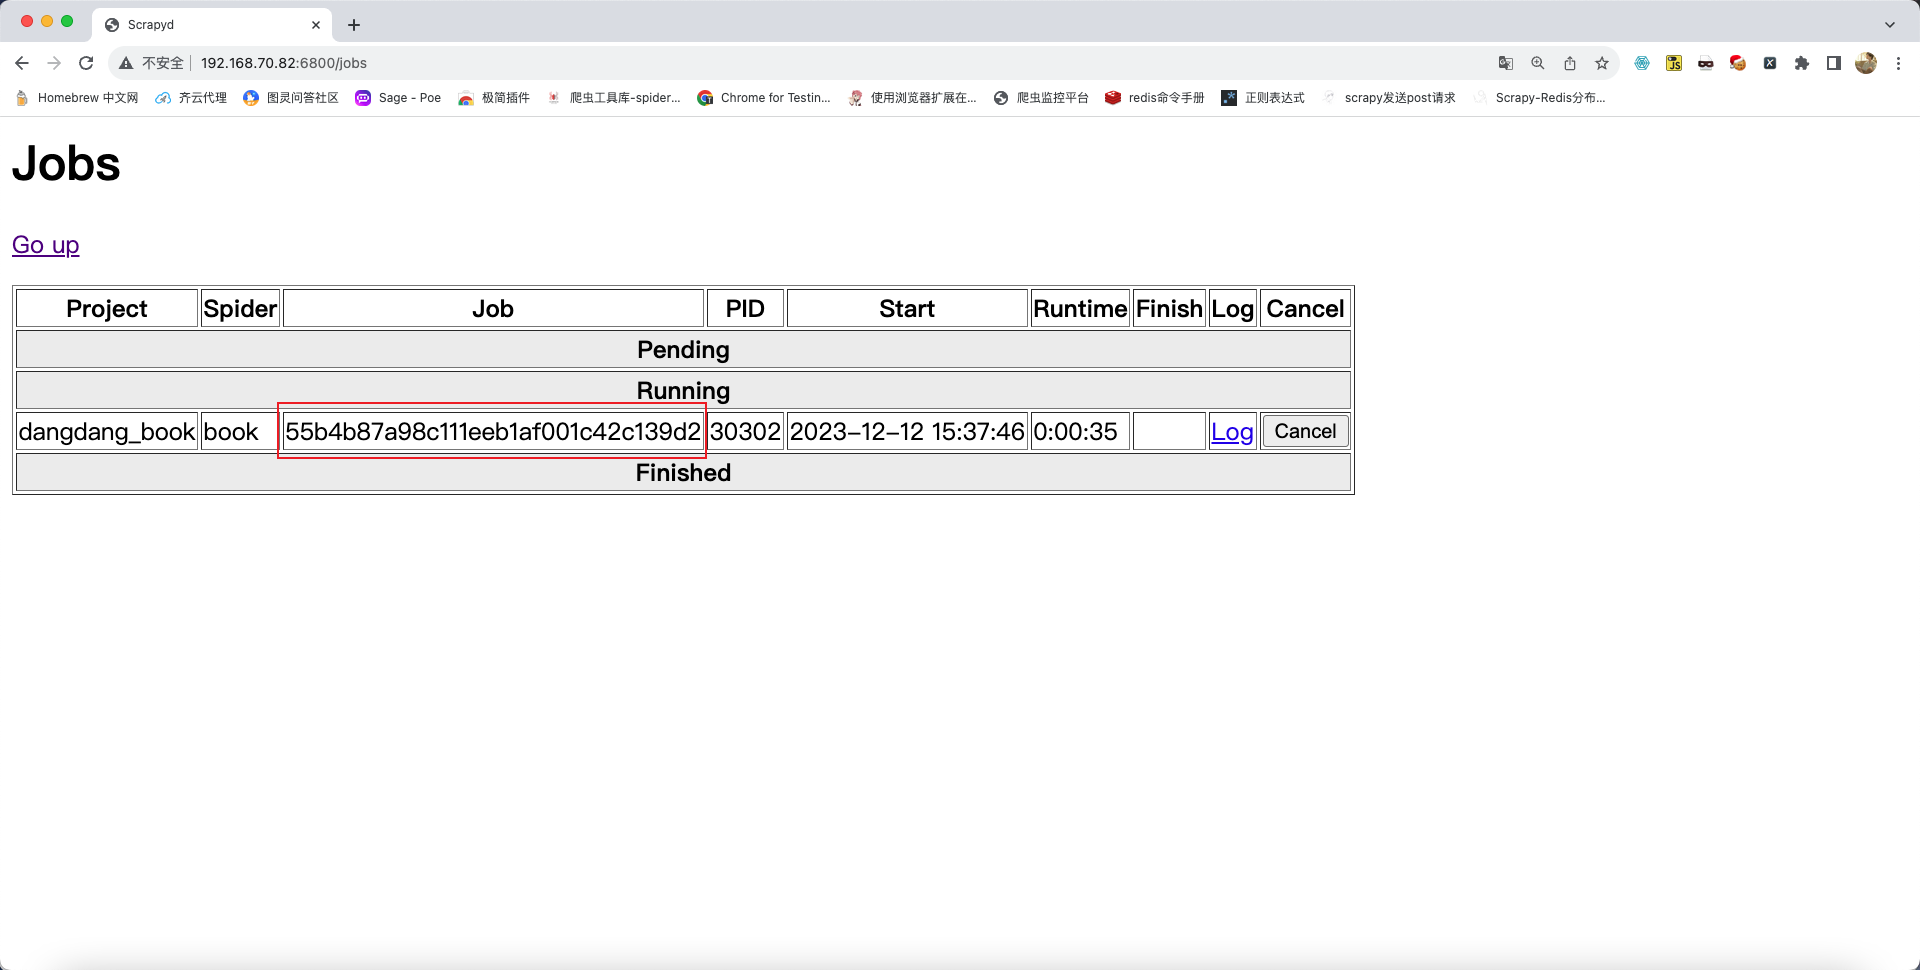
Task: Click the Start column header
Action: pyautogui.click(x=907, y=309)
